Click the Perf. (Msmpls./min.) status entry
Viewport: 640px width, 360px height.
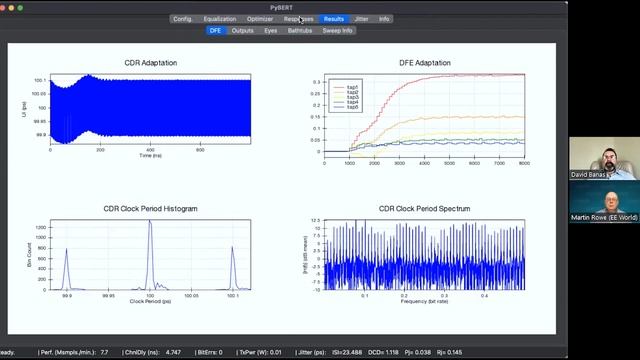(73, 352)
